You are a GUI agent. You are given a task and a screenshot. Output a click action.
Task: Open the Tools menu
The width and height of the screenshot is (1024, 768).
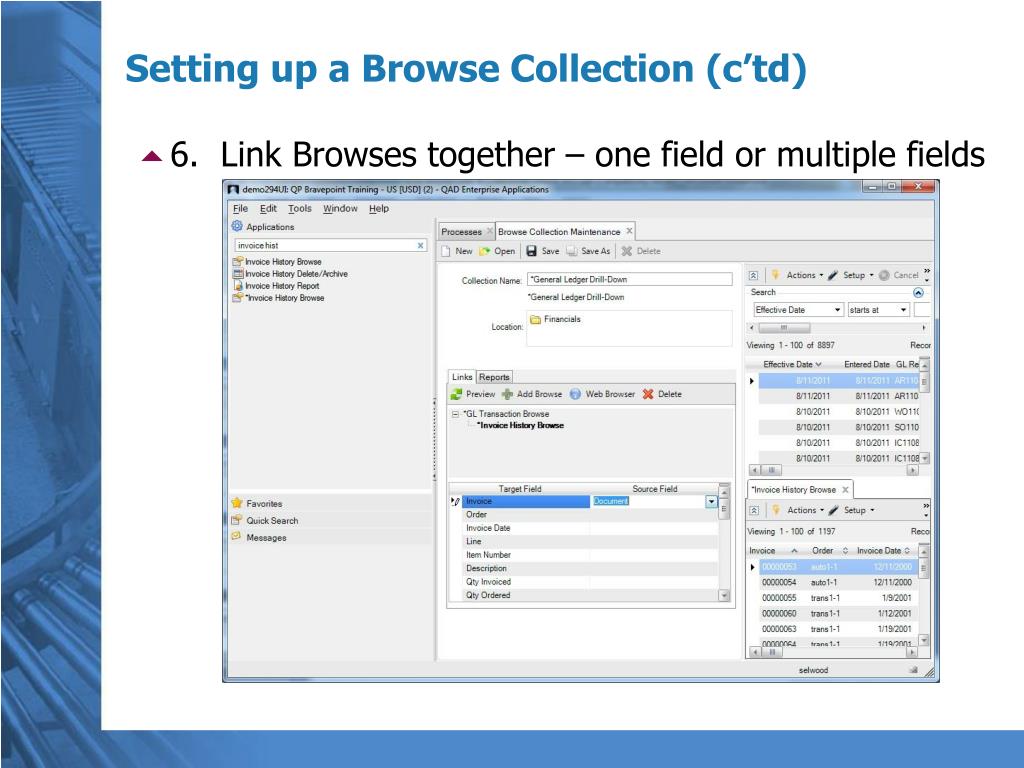300,208
